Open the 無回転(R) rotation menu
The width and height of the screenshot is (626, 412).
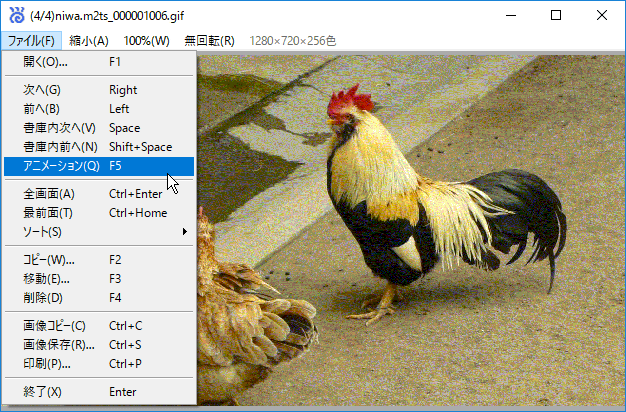(x=209, y=41)
